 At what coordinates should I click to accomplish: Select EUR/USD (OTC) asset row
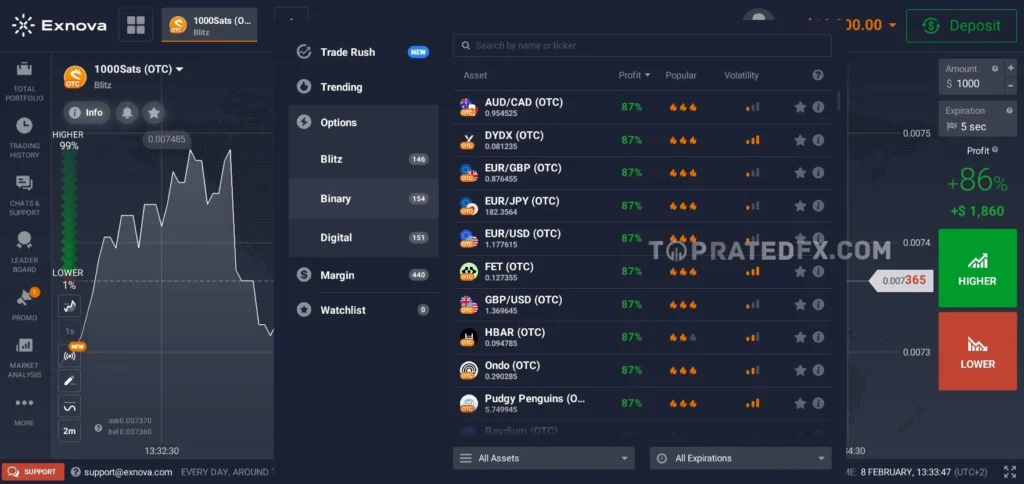click(642, 238)
